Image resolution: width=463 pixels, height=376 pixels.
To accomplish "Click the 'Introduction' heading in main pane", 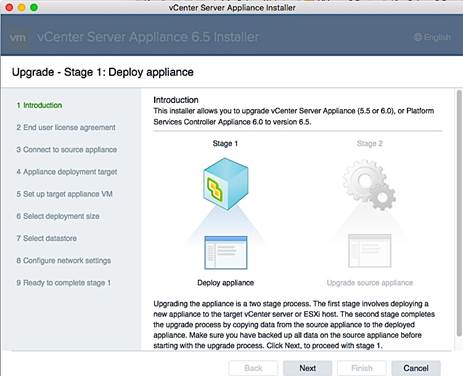I will pyautogui.click(x=176, y=100).
